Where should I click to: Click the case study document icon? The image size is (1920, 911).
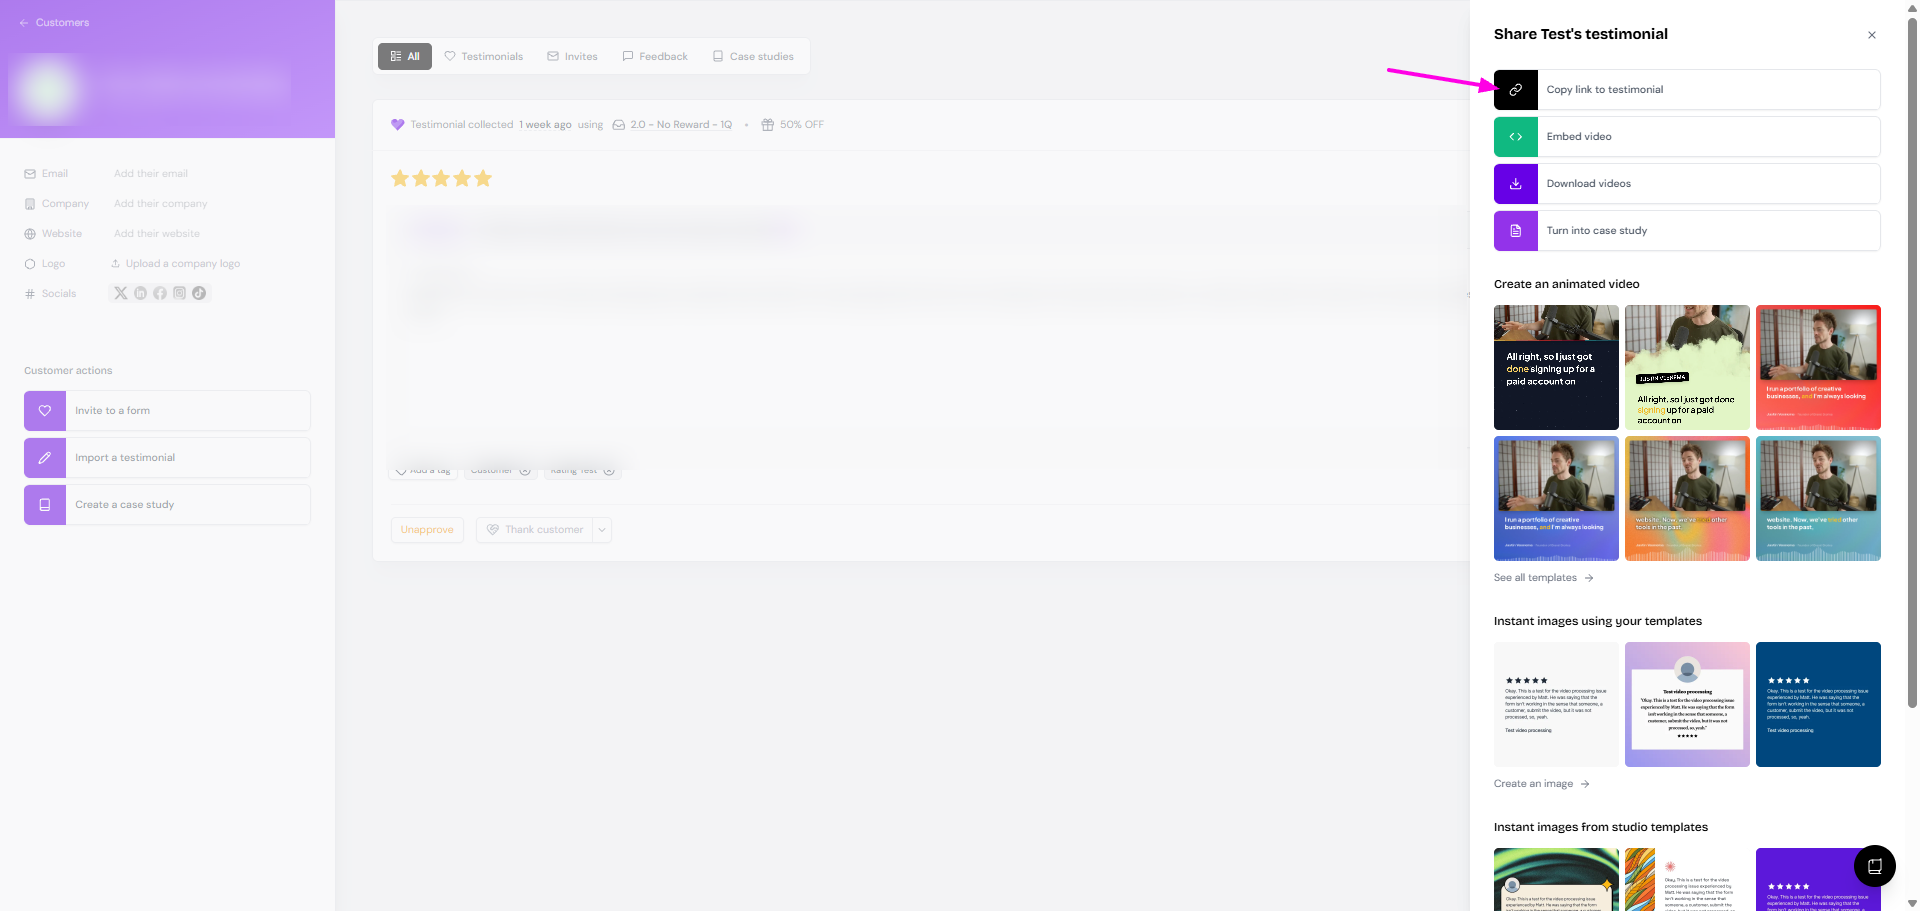click(x=1515, y=231)
